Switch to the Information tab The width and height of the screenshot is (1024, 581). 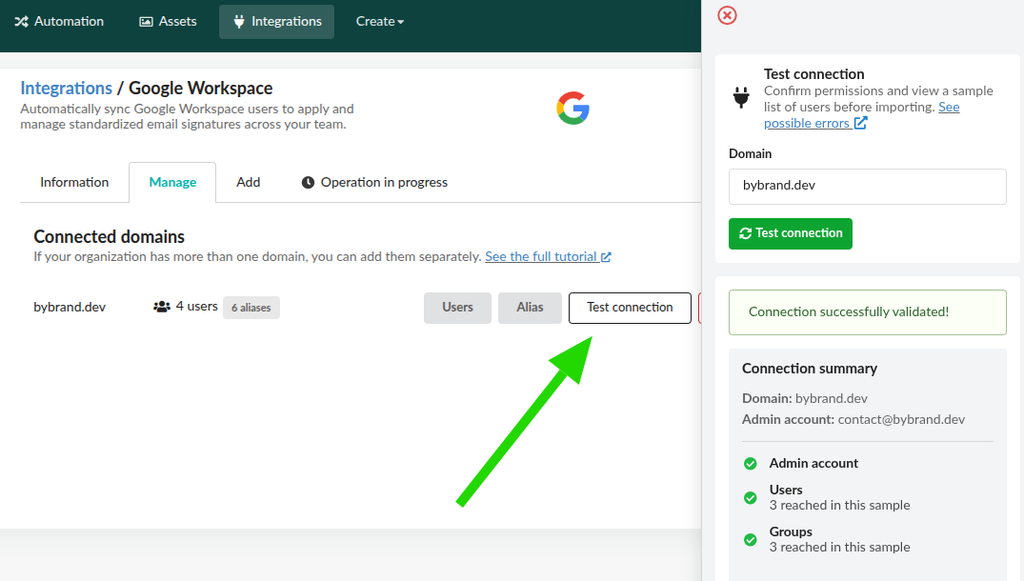[74, 183]
